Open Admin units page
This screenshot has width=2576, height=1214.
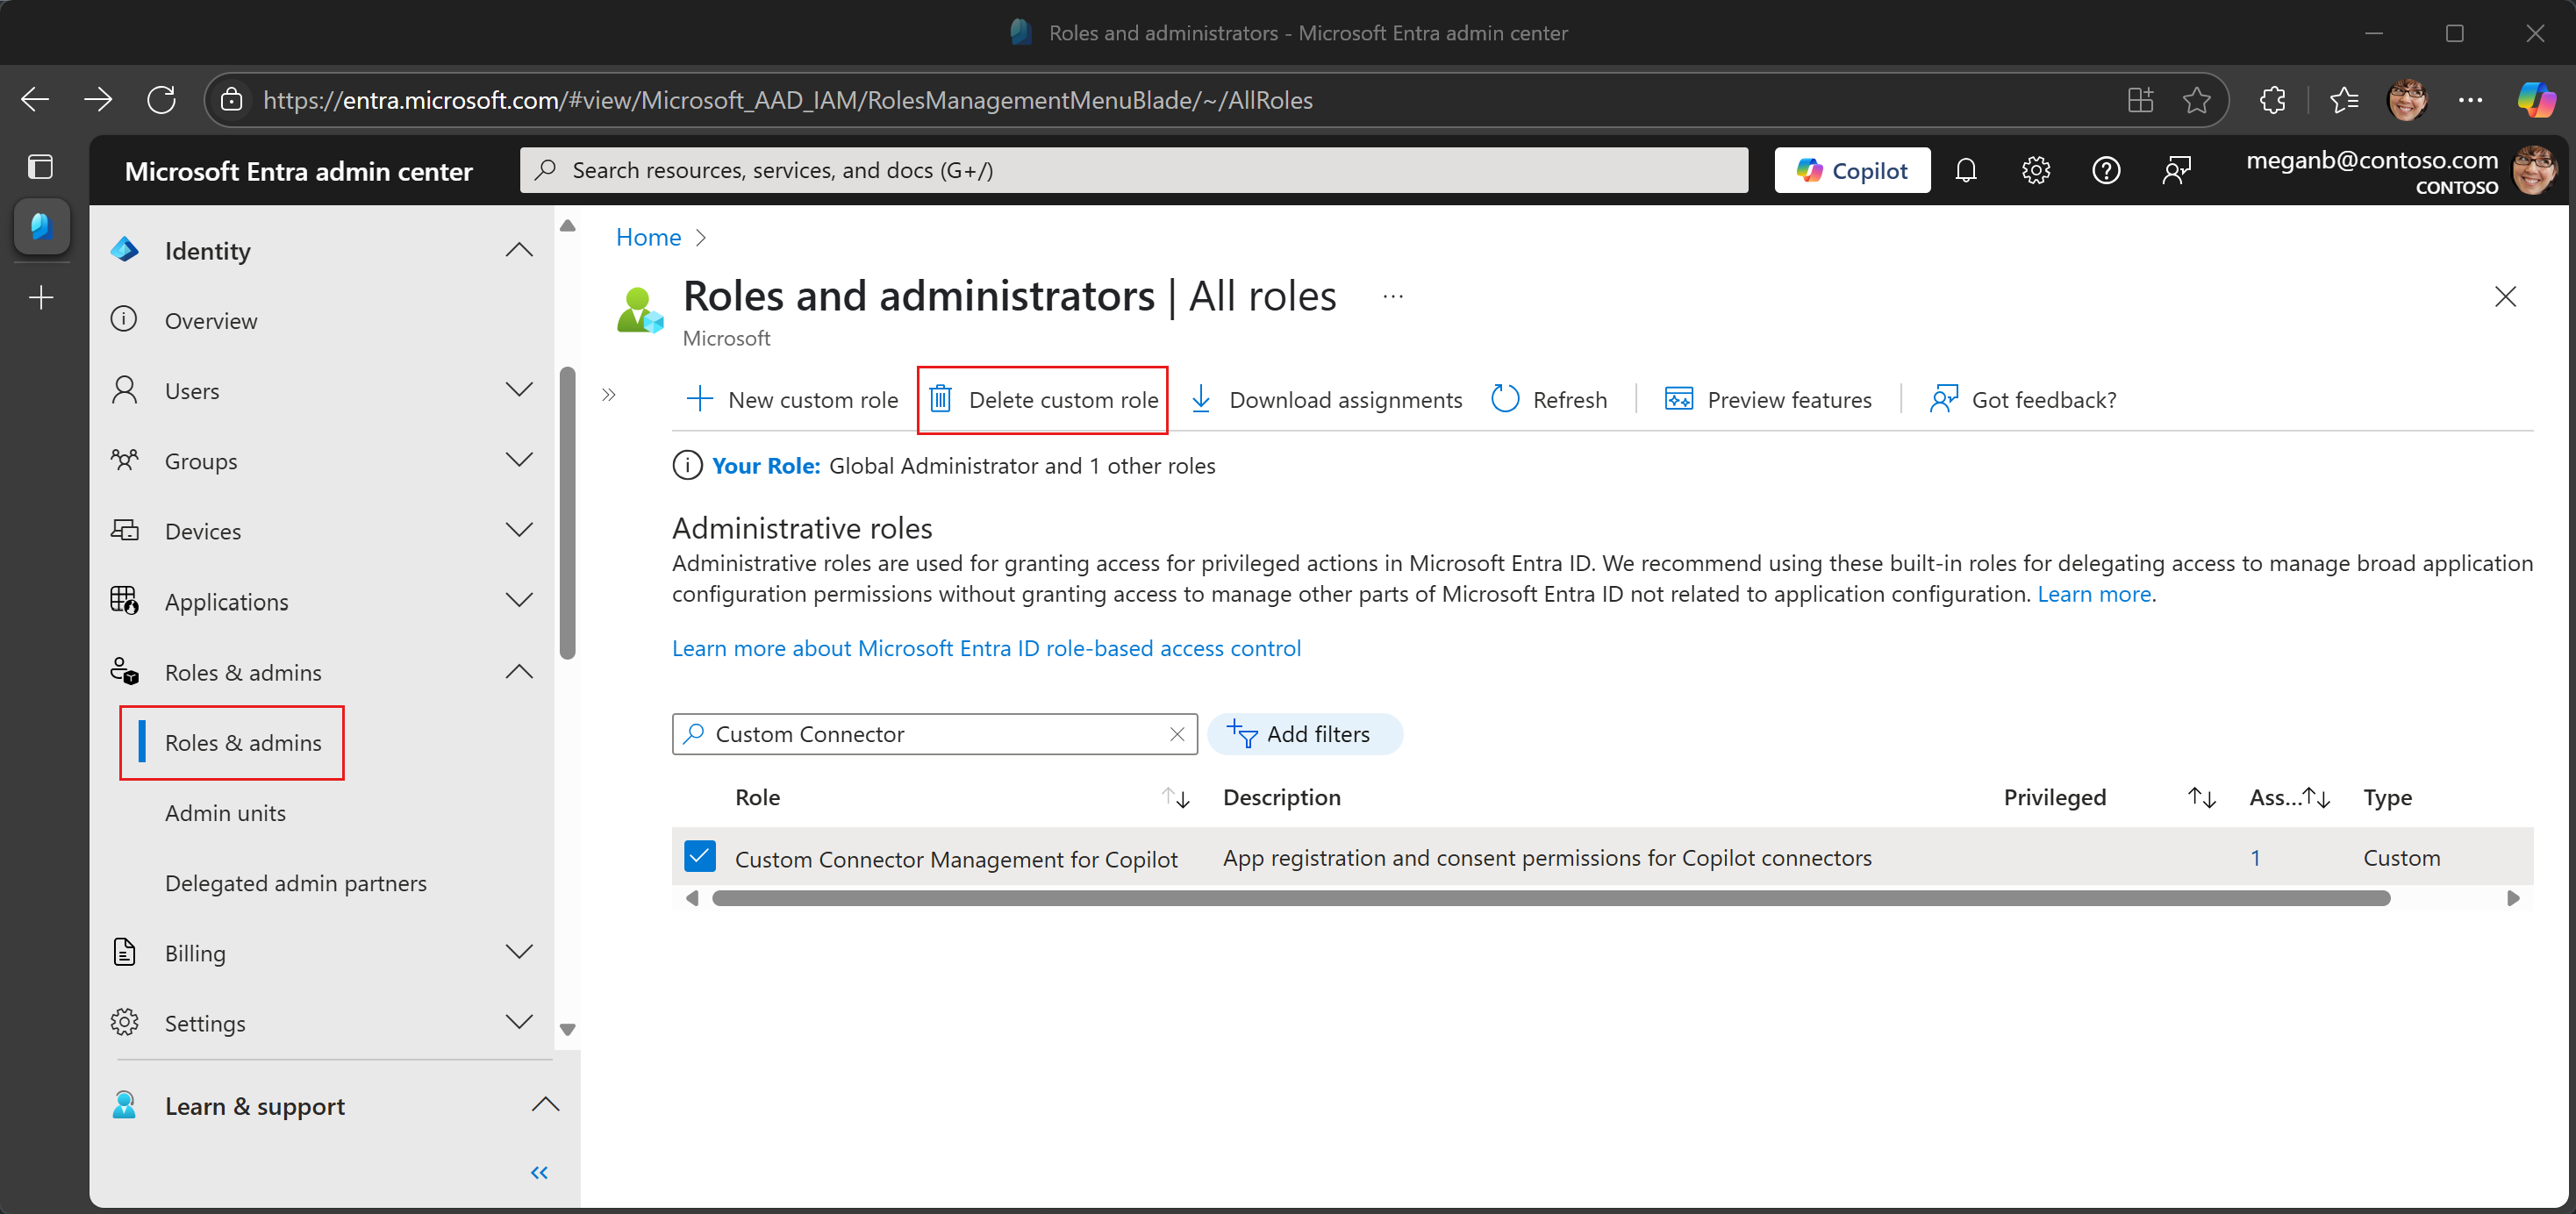225,813
